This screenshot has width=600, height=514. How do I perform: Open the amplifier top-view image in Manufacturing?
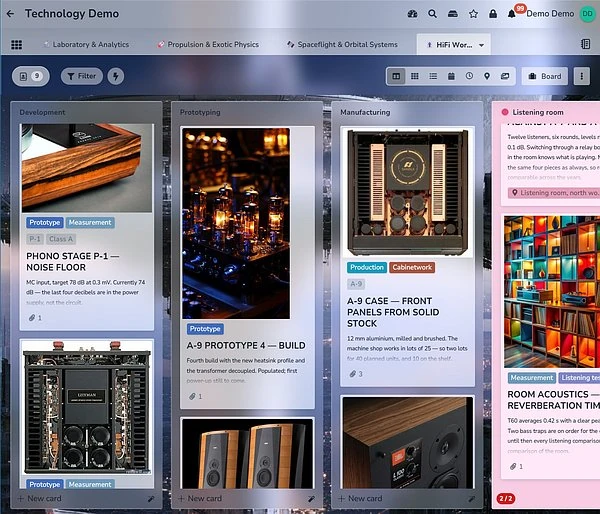(408, 193)
